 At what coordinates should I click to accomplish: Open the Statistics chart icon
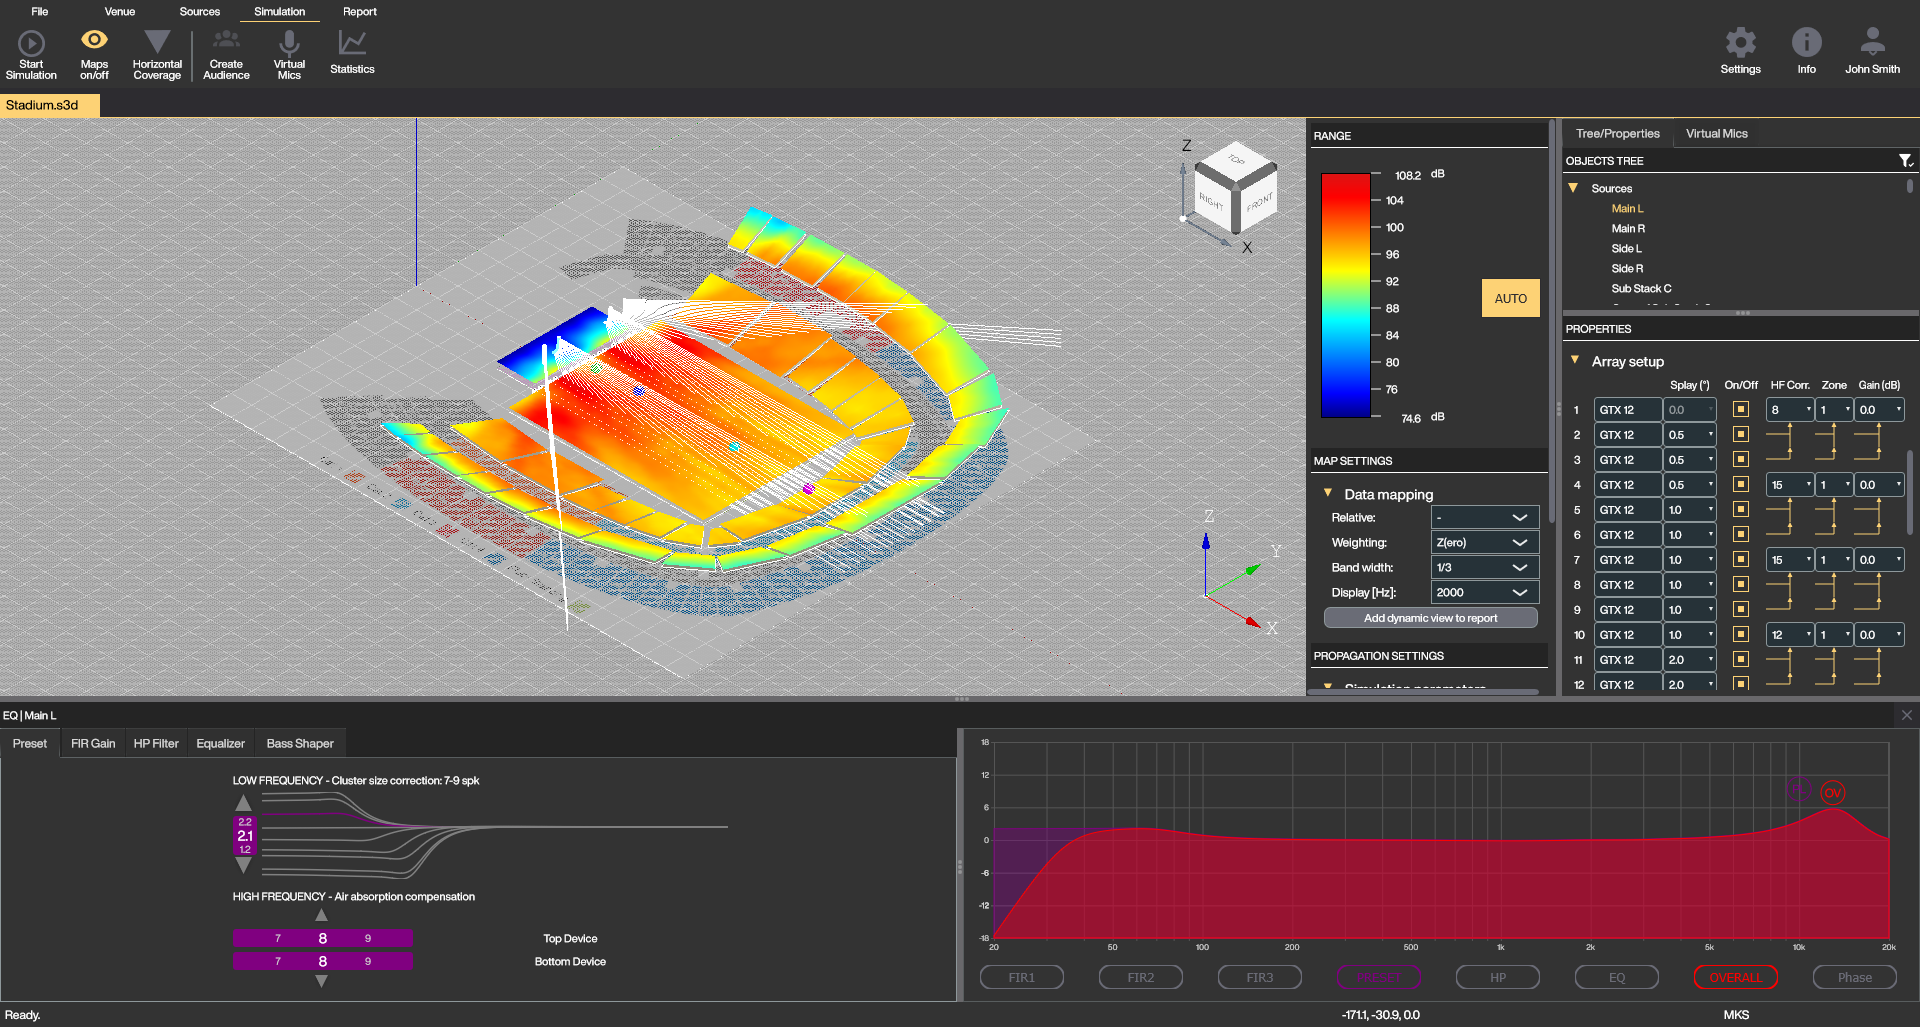pos(352,43)
